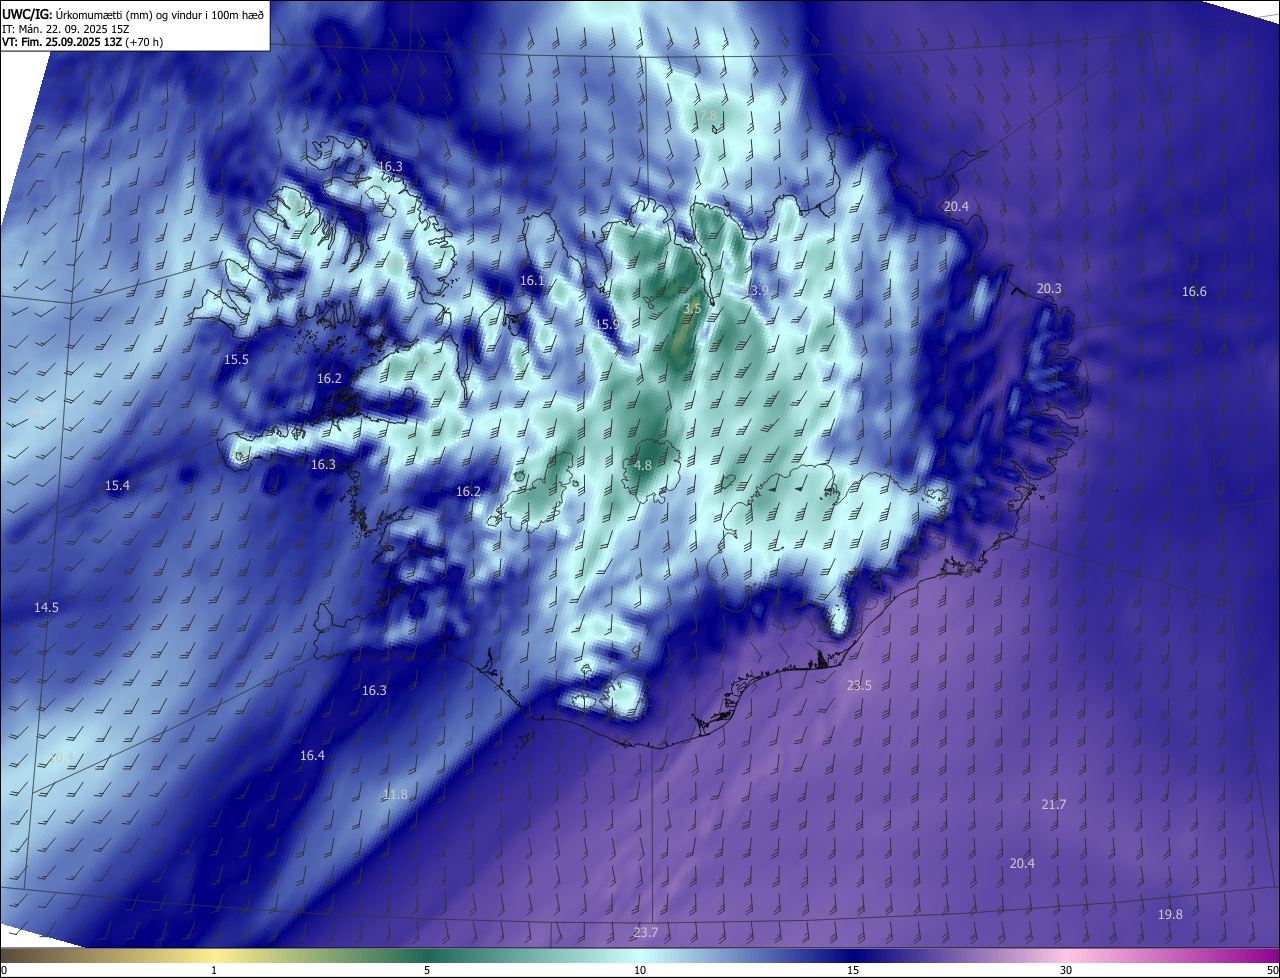The height and width of the screenshot is (978, 1280).
Task: Select the 16.1 wind value label
Action: pos(532,281)
